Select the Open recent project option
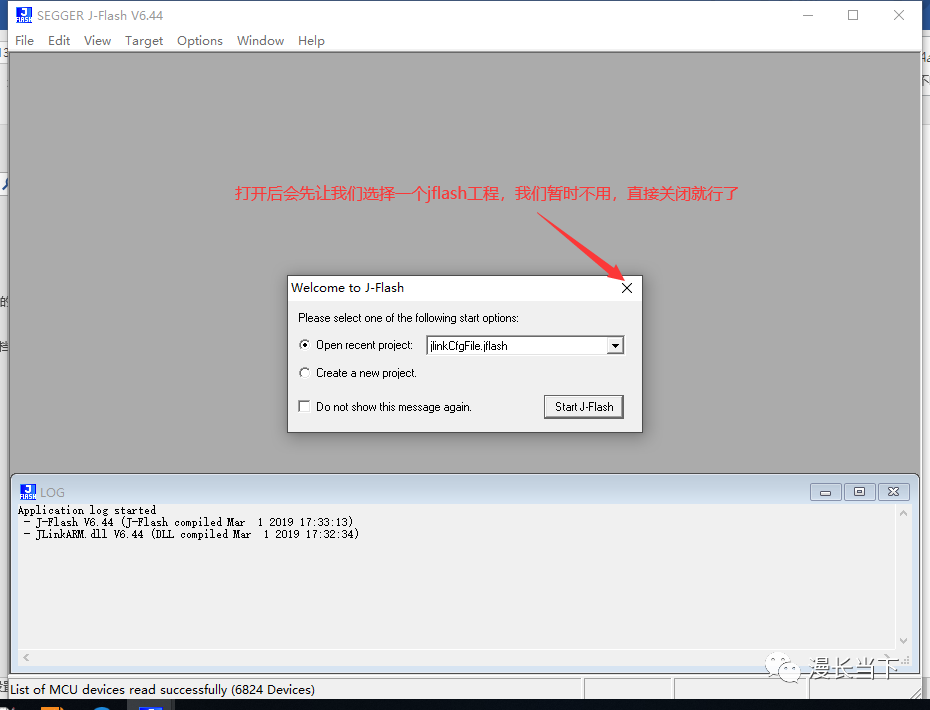This screenshot has width=930, height=710. [x=305, y=345]
